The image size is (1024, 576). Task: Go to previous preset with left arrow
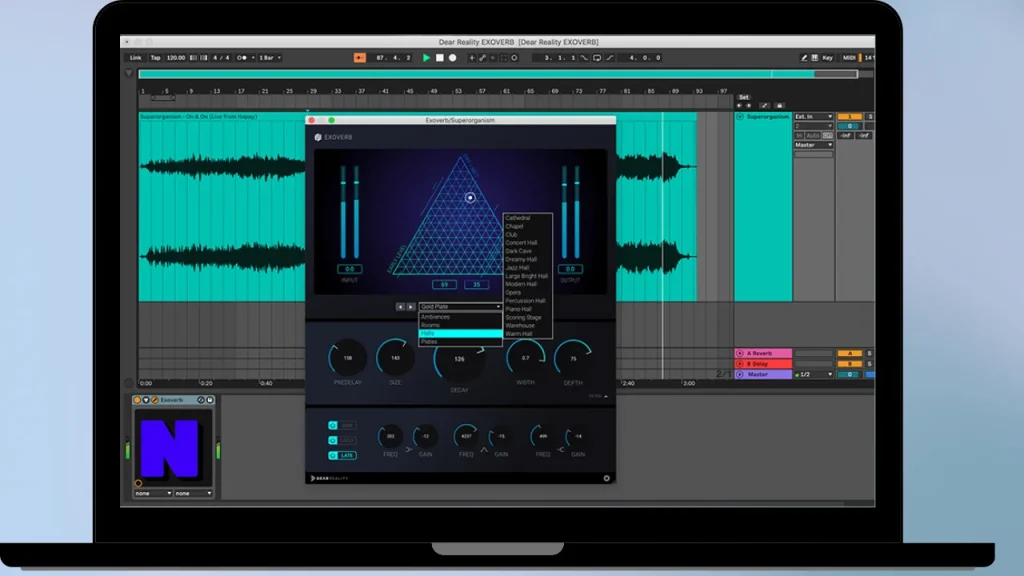[x=400, y=306]
